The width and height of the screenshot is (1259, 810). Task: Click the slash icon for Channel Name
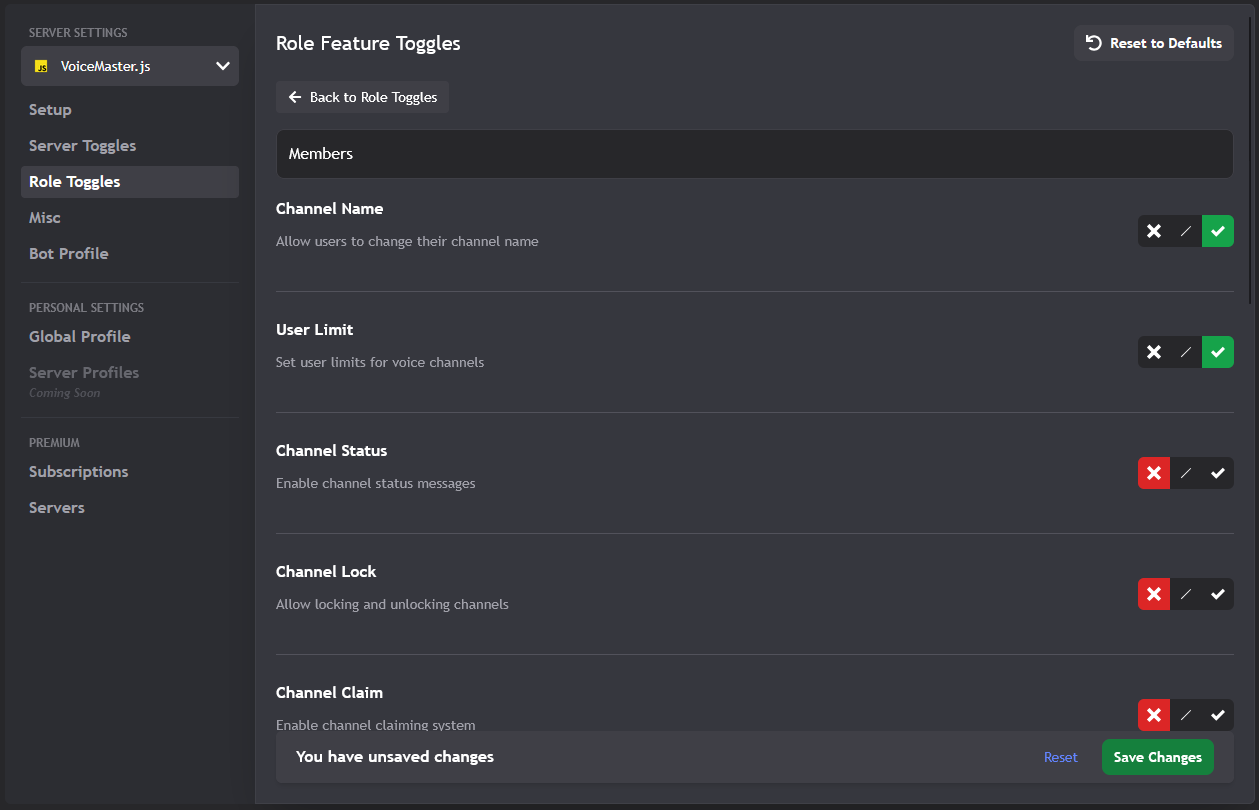[x=1185, y=231]
